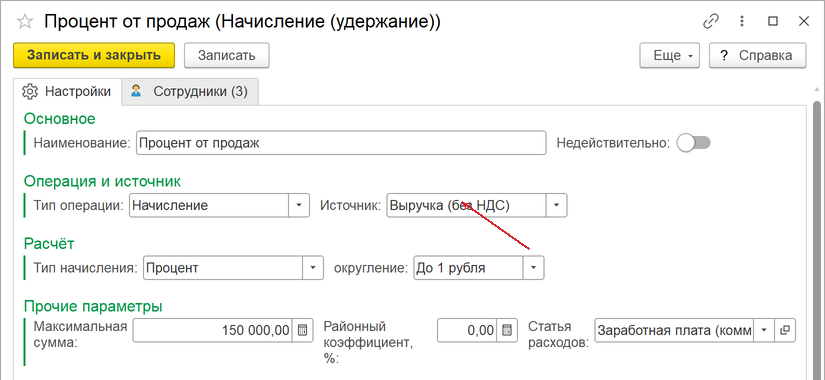
Task: Click the Максимальная сумма value 150 000,00
Action: click(x=213, y=331)
